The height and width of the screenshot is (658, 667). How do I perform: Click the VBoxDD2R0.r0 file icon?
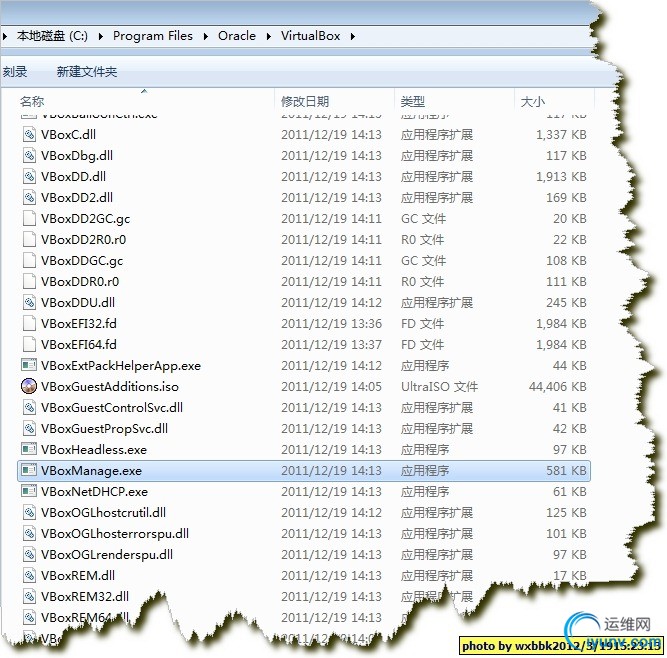29,239
